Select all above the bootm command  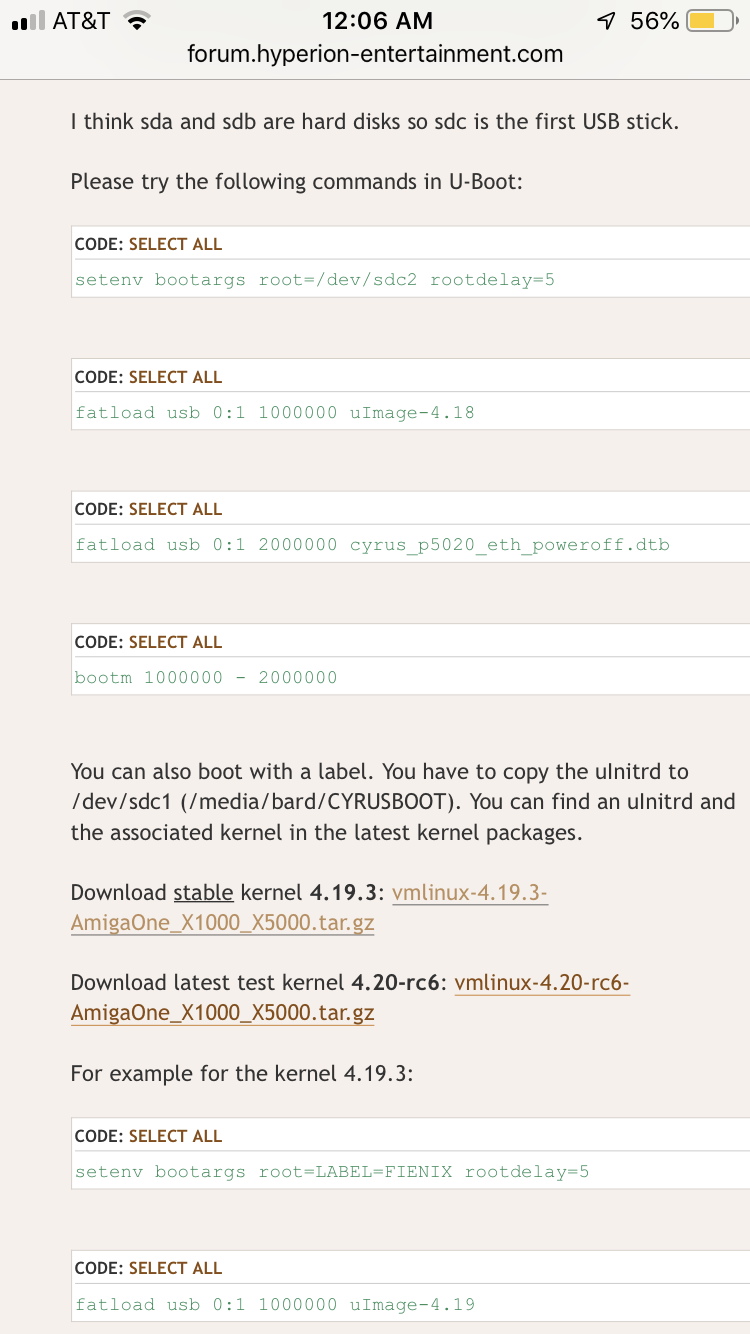point(175,642)
